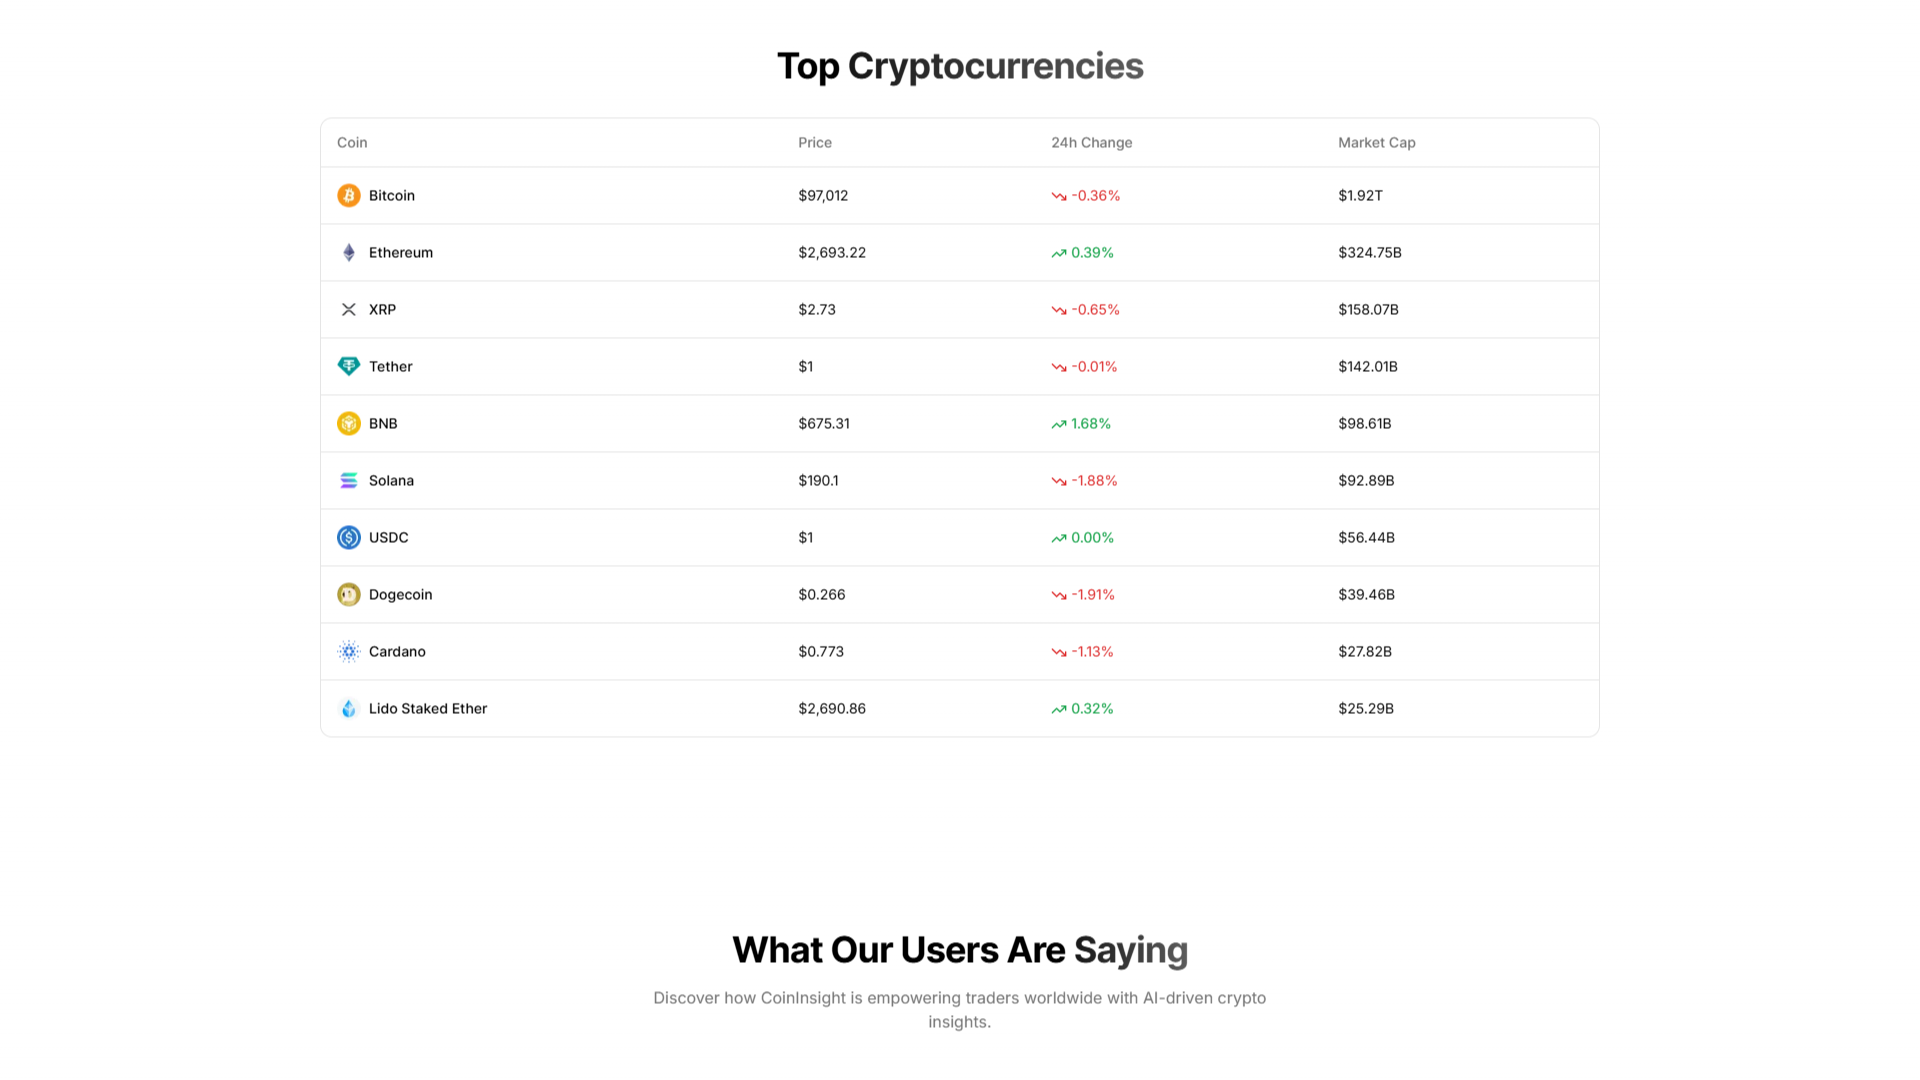Click the BNB yellow logo
This screenshot has width=1920, height=1080.
tap(348, 423)
